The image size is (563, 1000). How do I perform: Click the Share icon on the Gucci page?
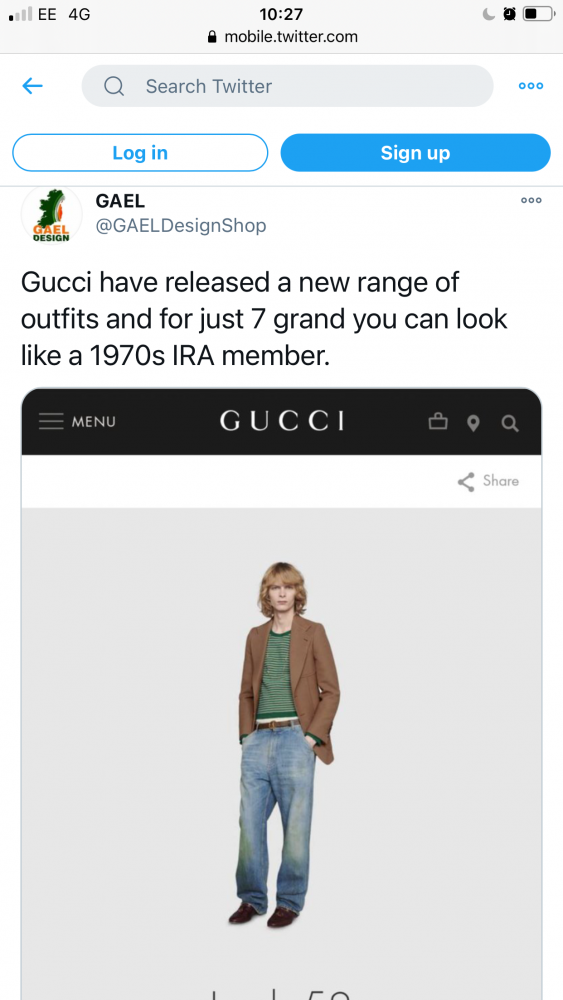pos(466,482)
